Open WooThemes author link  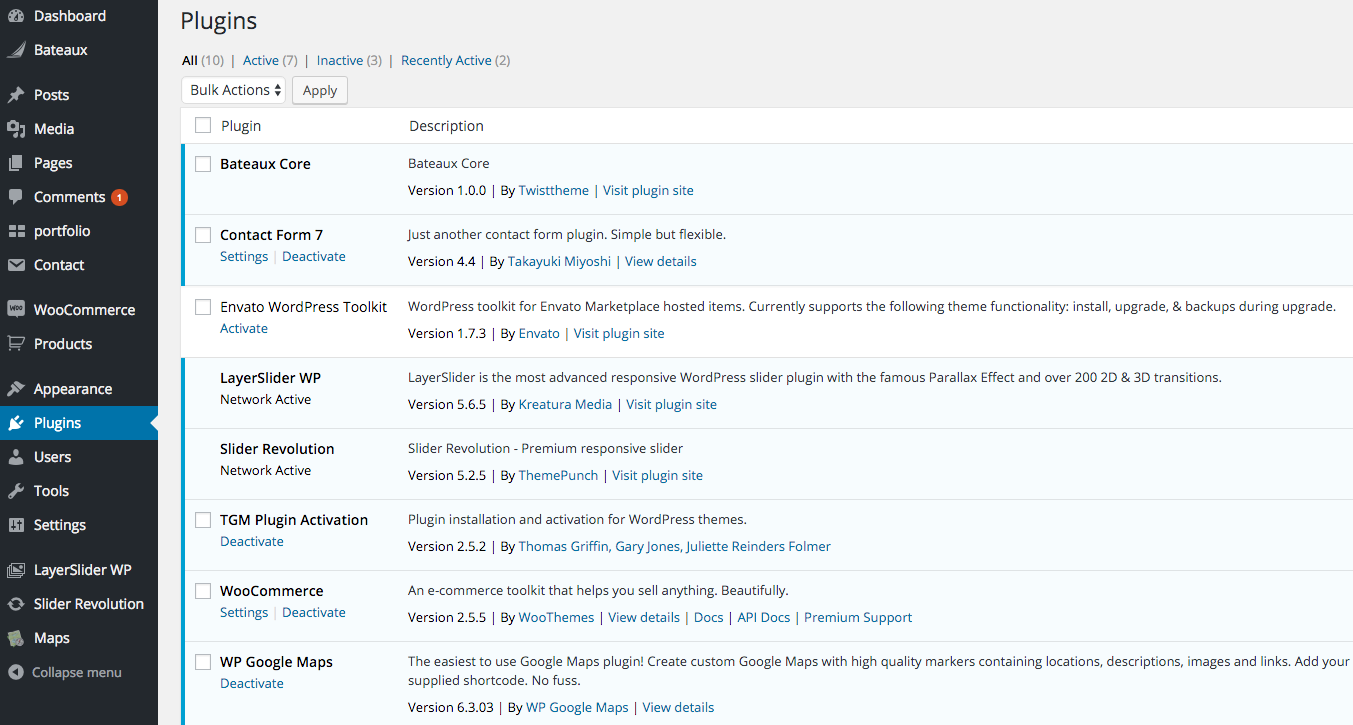click(556, 617)
